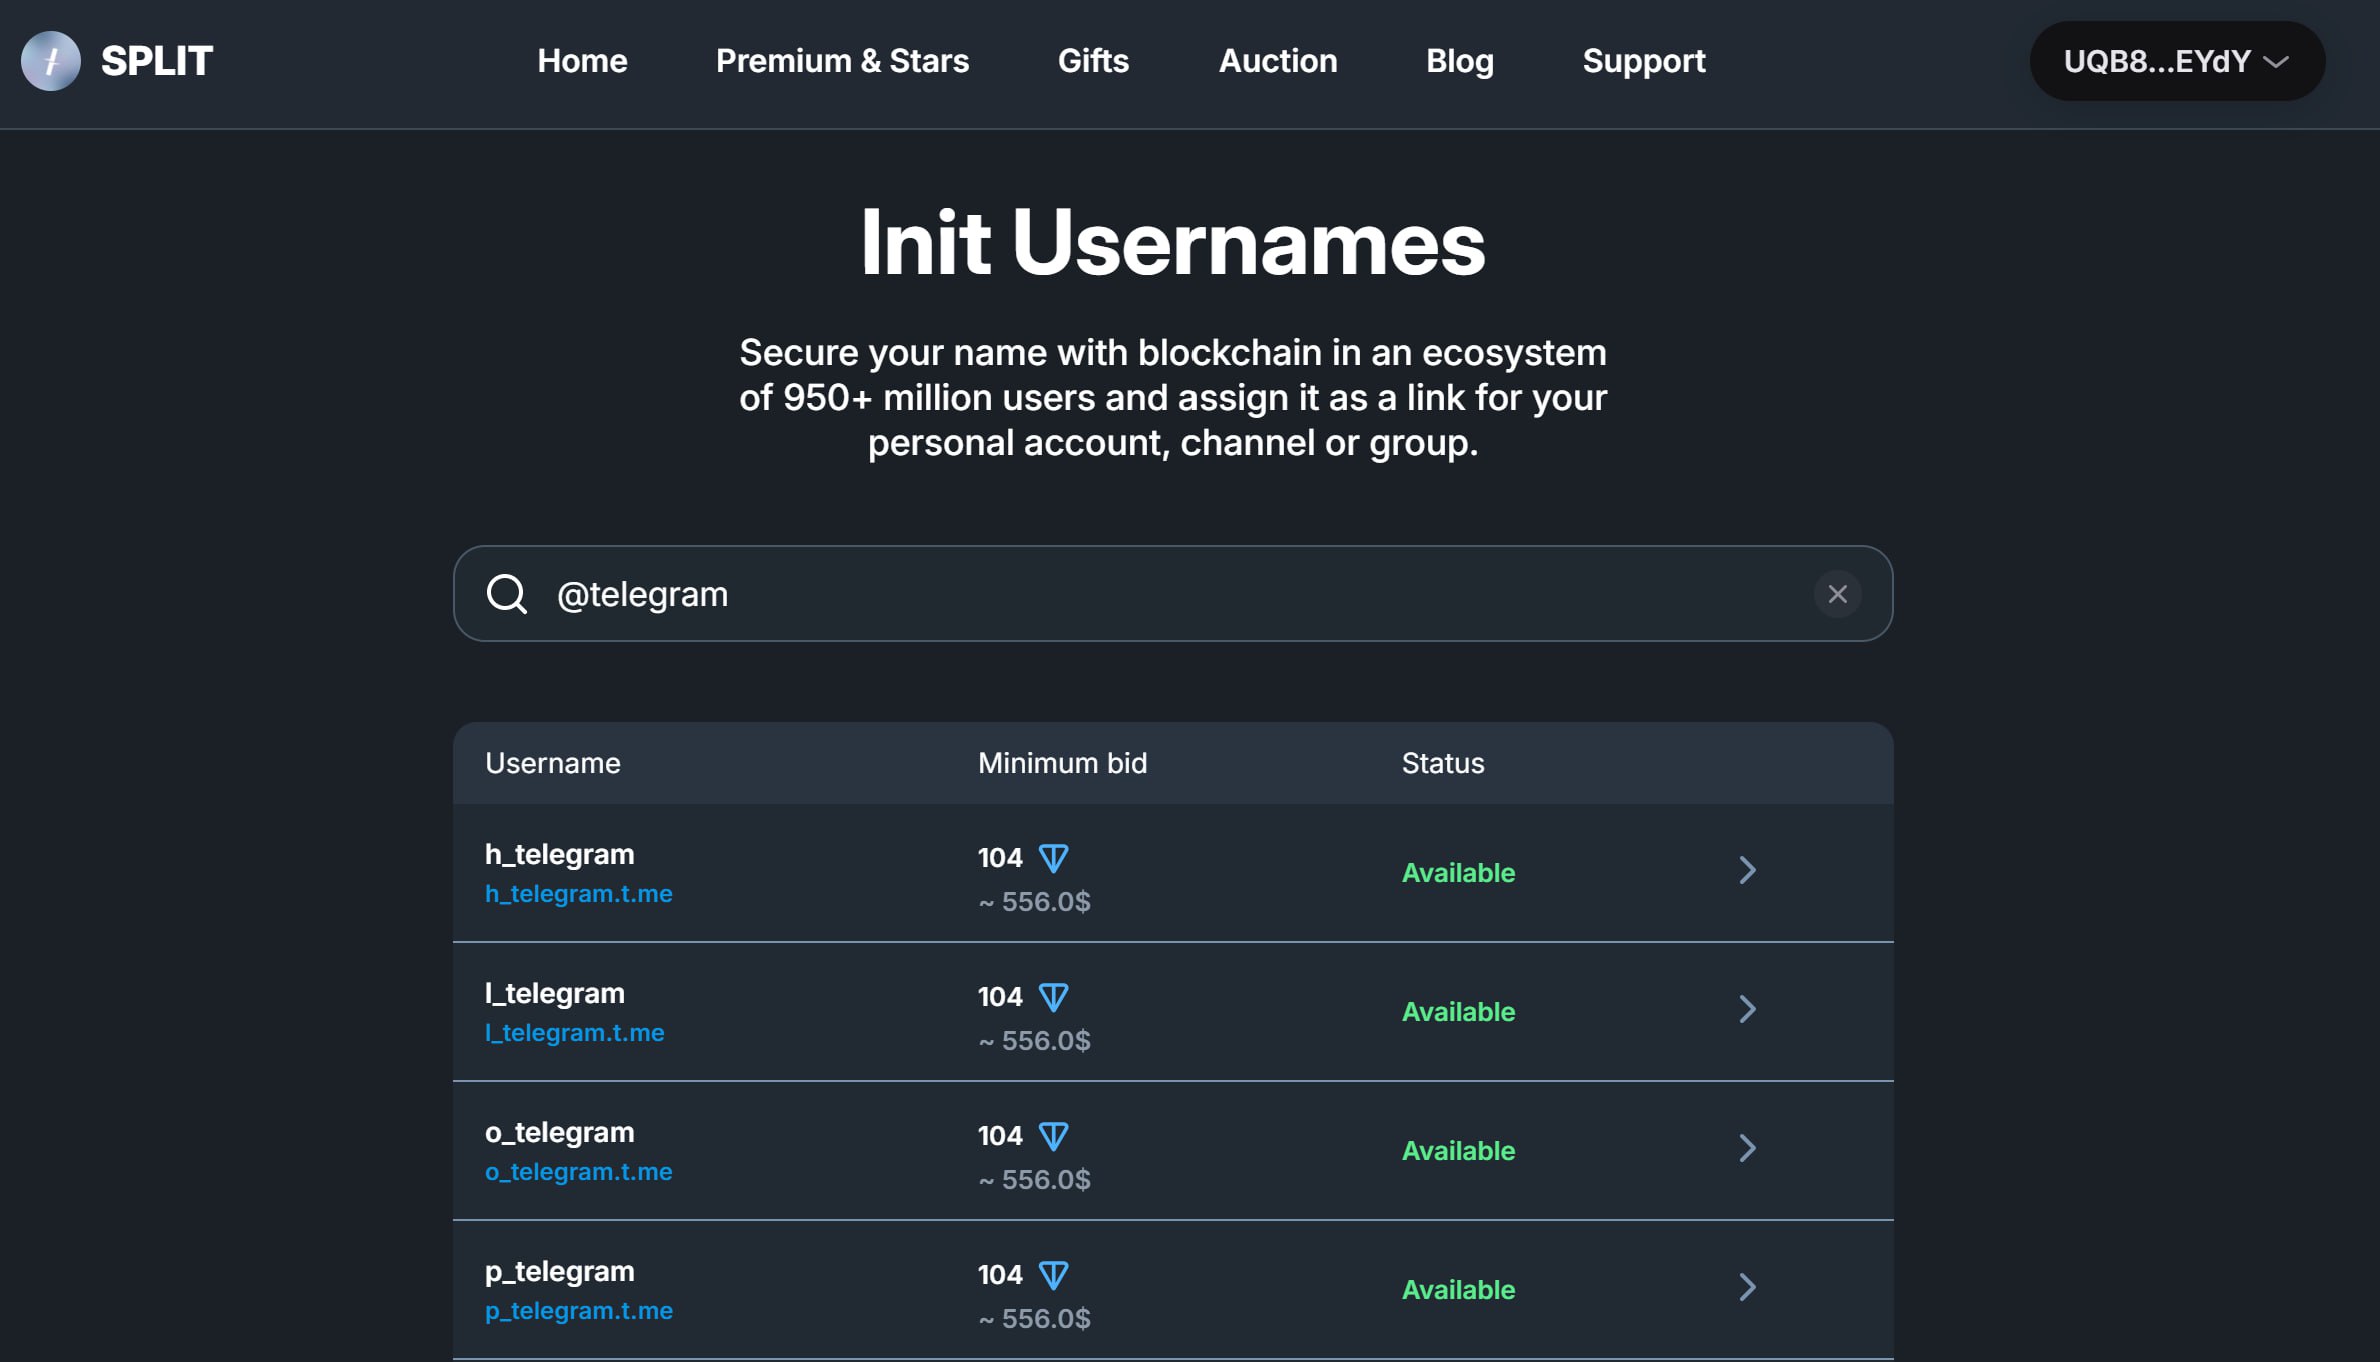Image resolution: width=2380 pixels, height=1362 pixels.
Task: Click the SPLIT logo icon
Action: coord(51,61)
